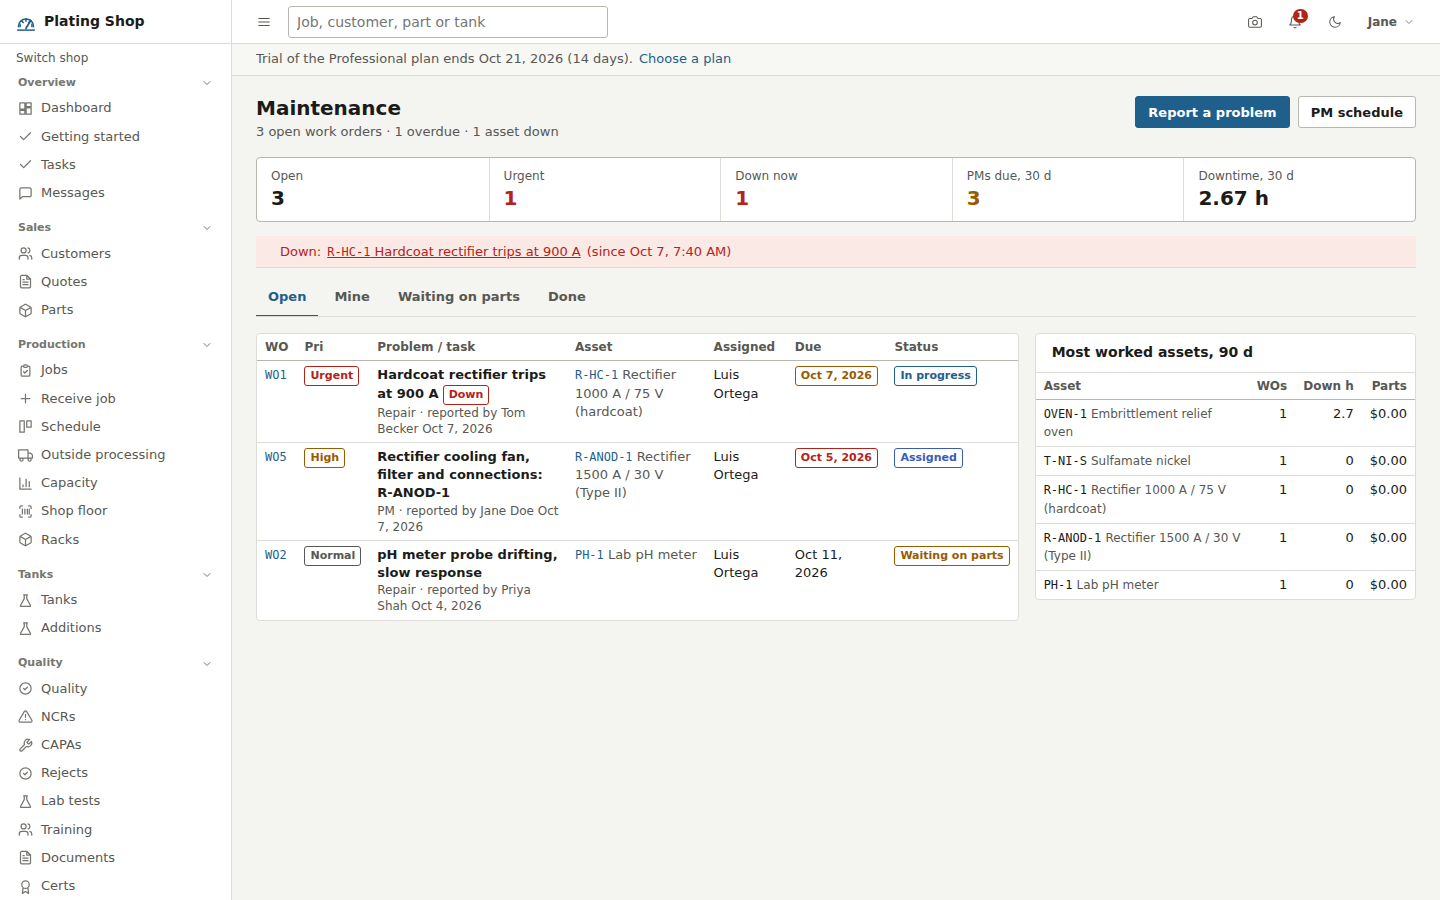The image size is (1440, 900).
Task: Open the notifications bell
Action: 1295,22
